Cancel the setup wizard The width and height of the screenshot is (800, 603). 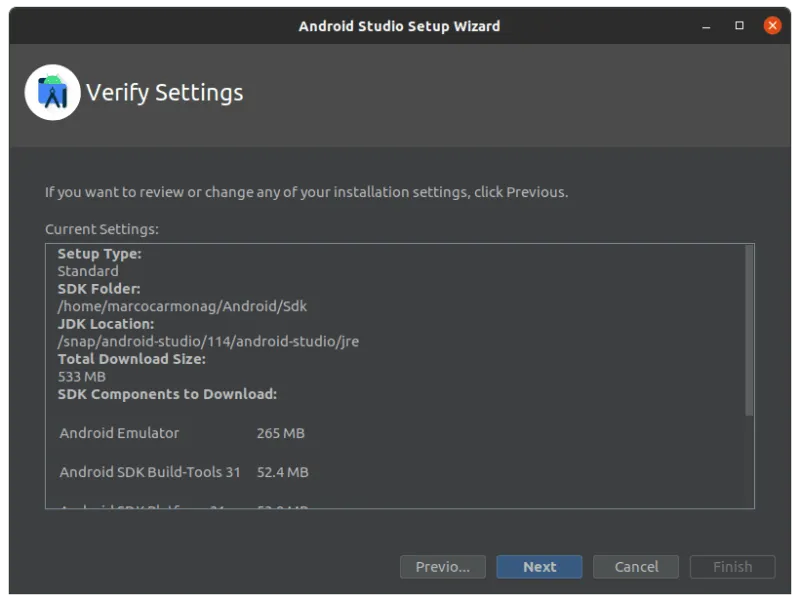[636, 567]
